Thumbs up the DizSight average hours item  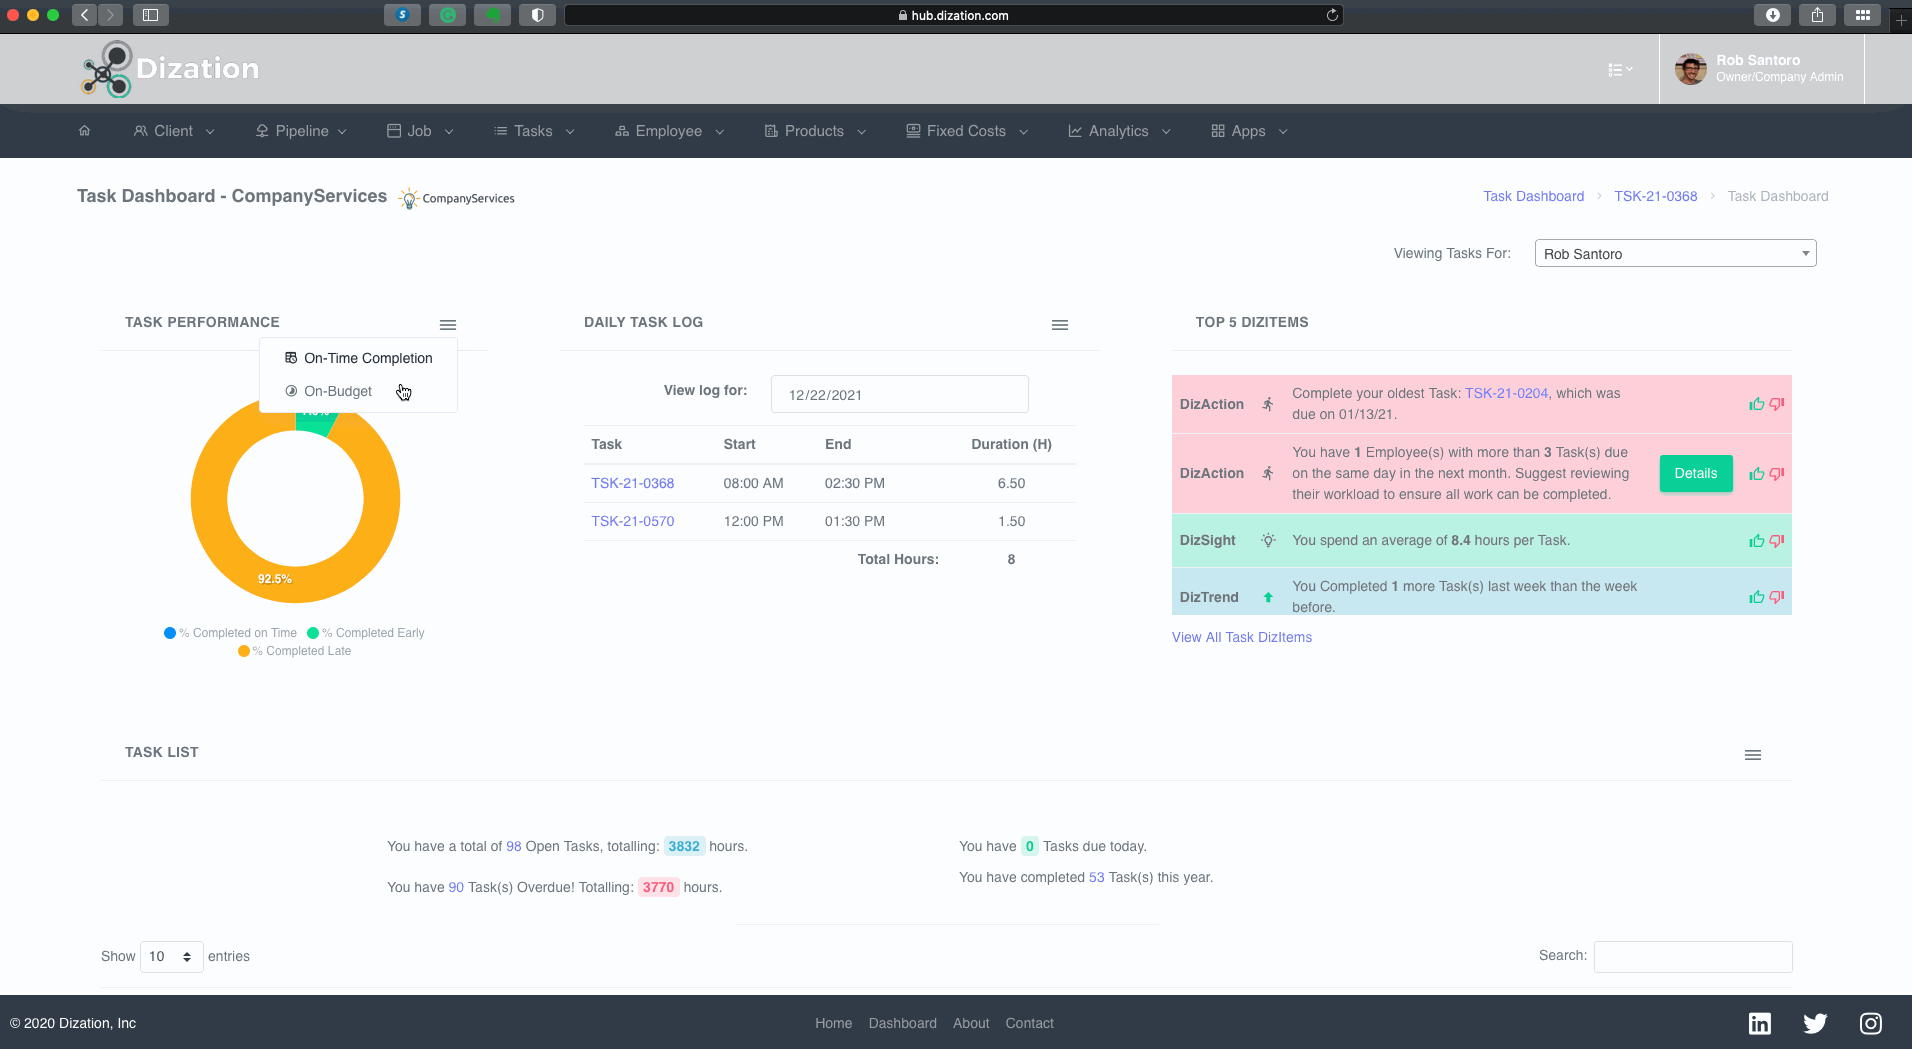point(1756,541)
